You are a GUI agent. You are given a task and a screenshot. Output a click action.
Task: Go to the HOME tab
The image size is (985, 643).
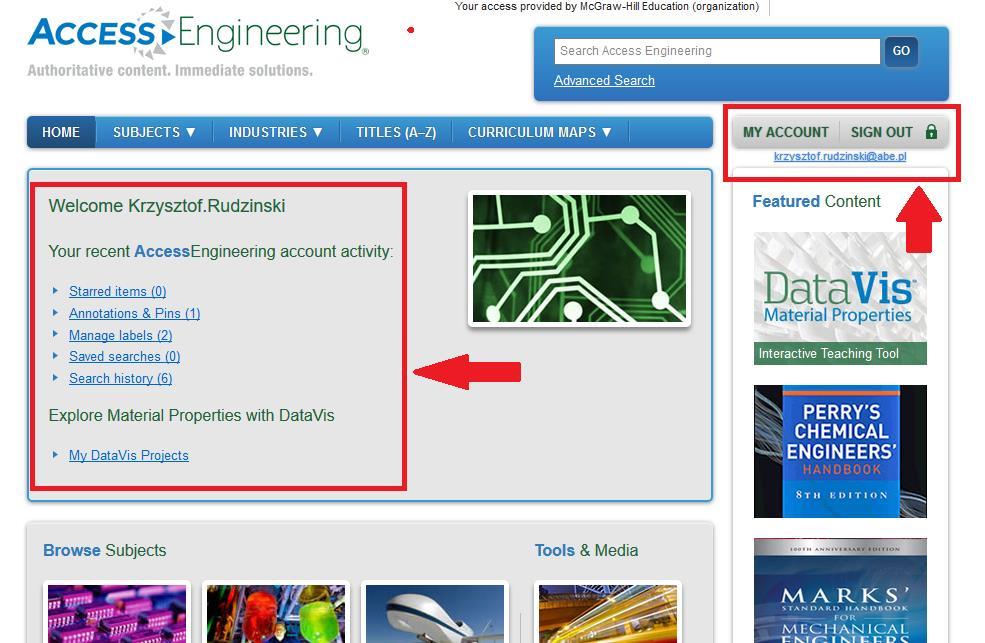click(x=61, y=132)
